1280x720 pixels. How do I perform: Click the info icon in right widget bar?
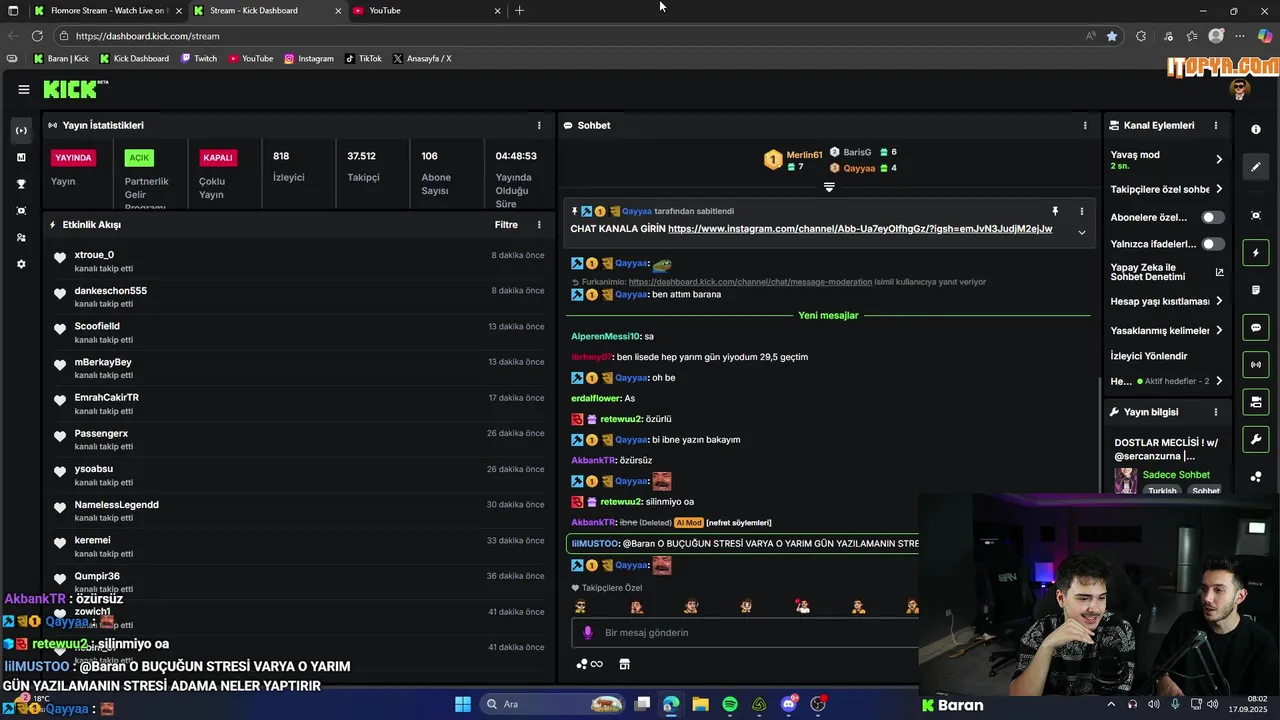[x=1256, y=130]
